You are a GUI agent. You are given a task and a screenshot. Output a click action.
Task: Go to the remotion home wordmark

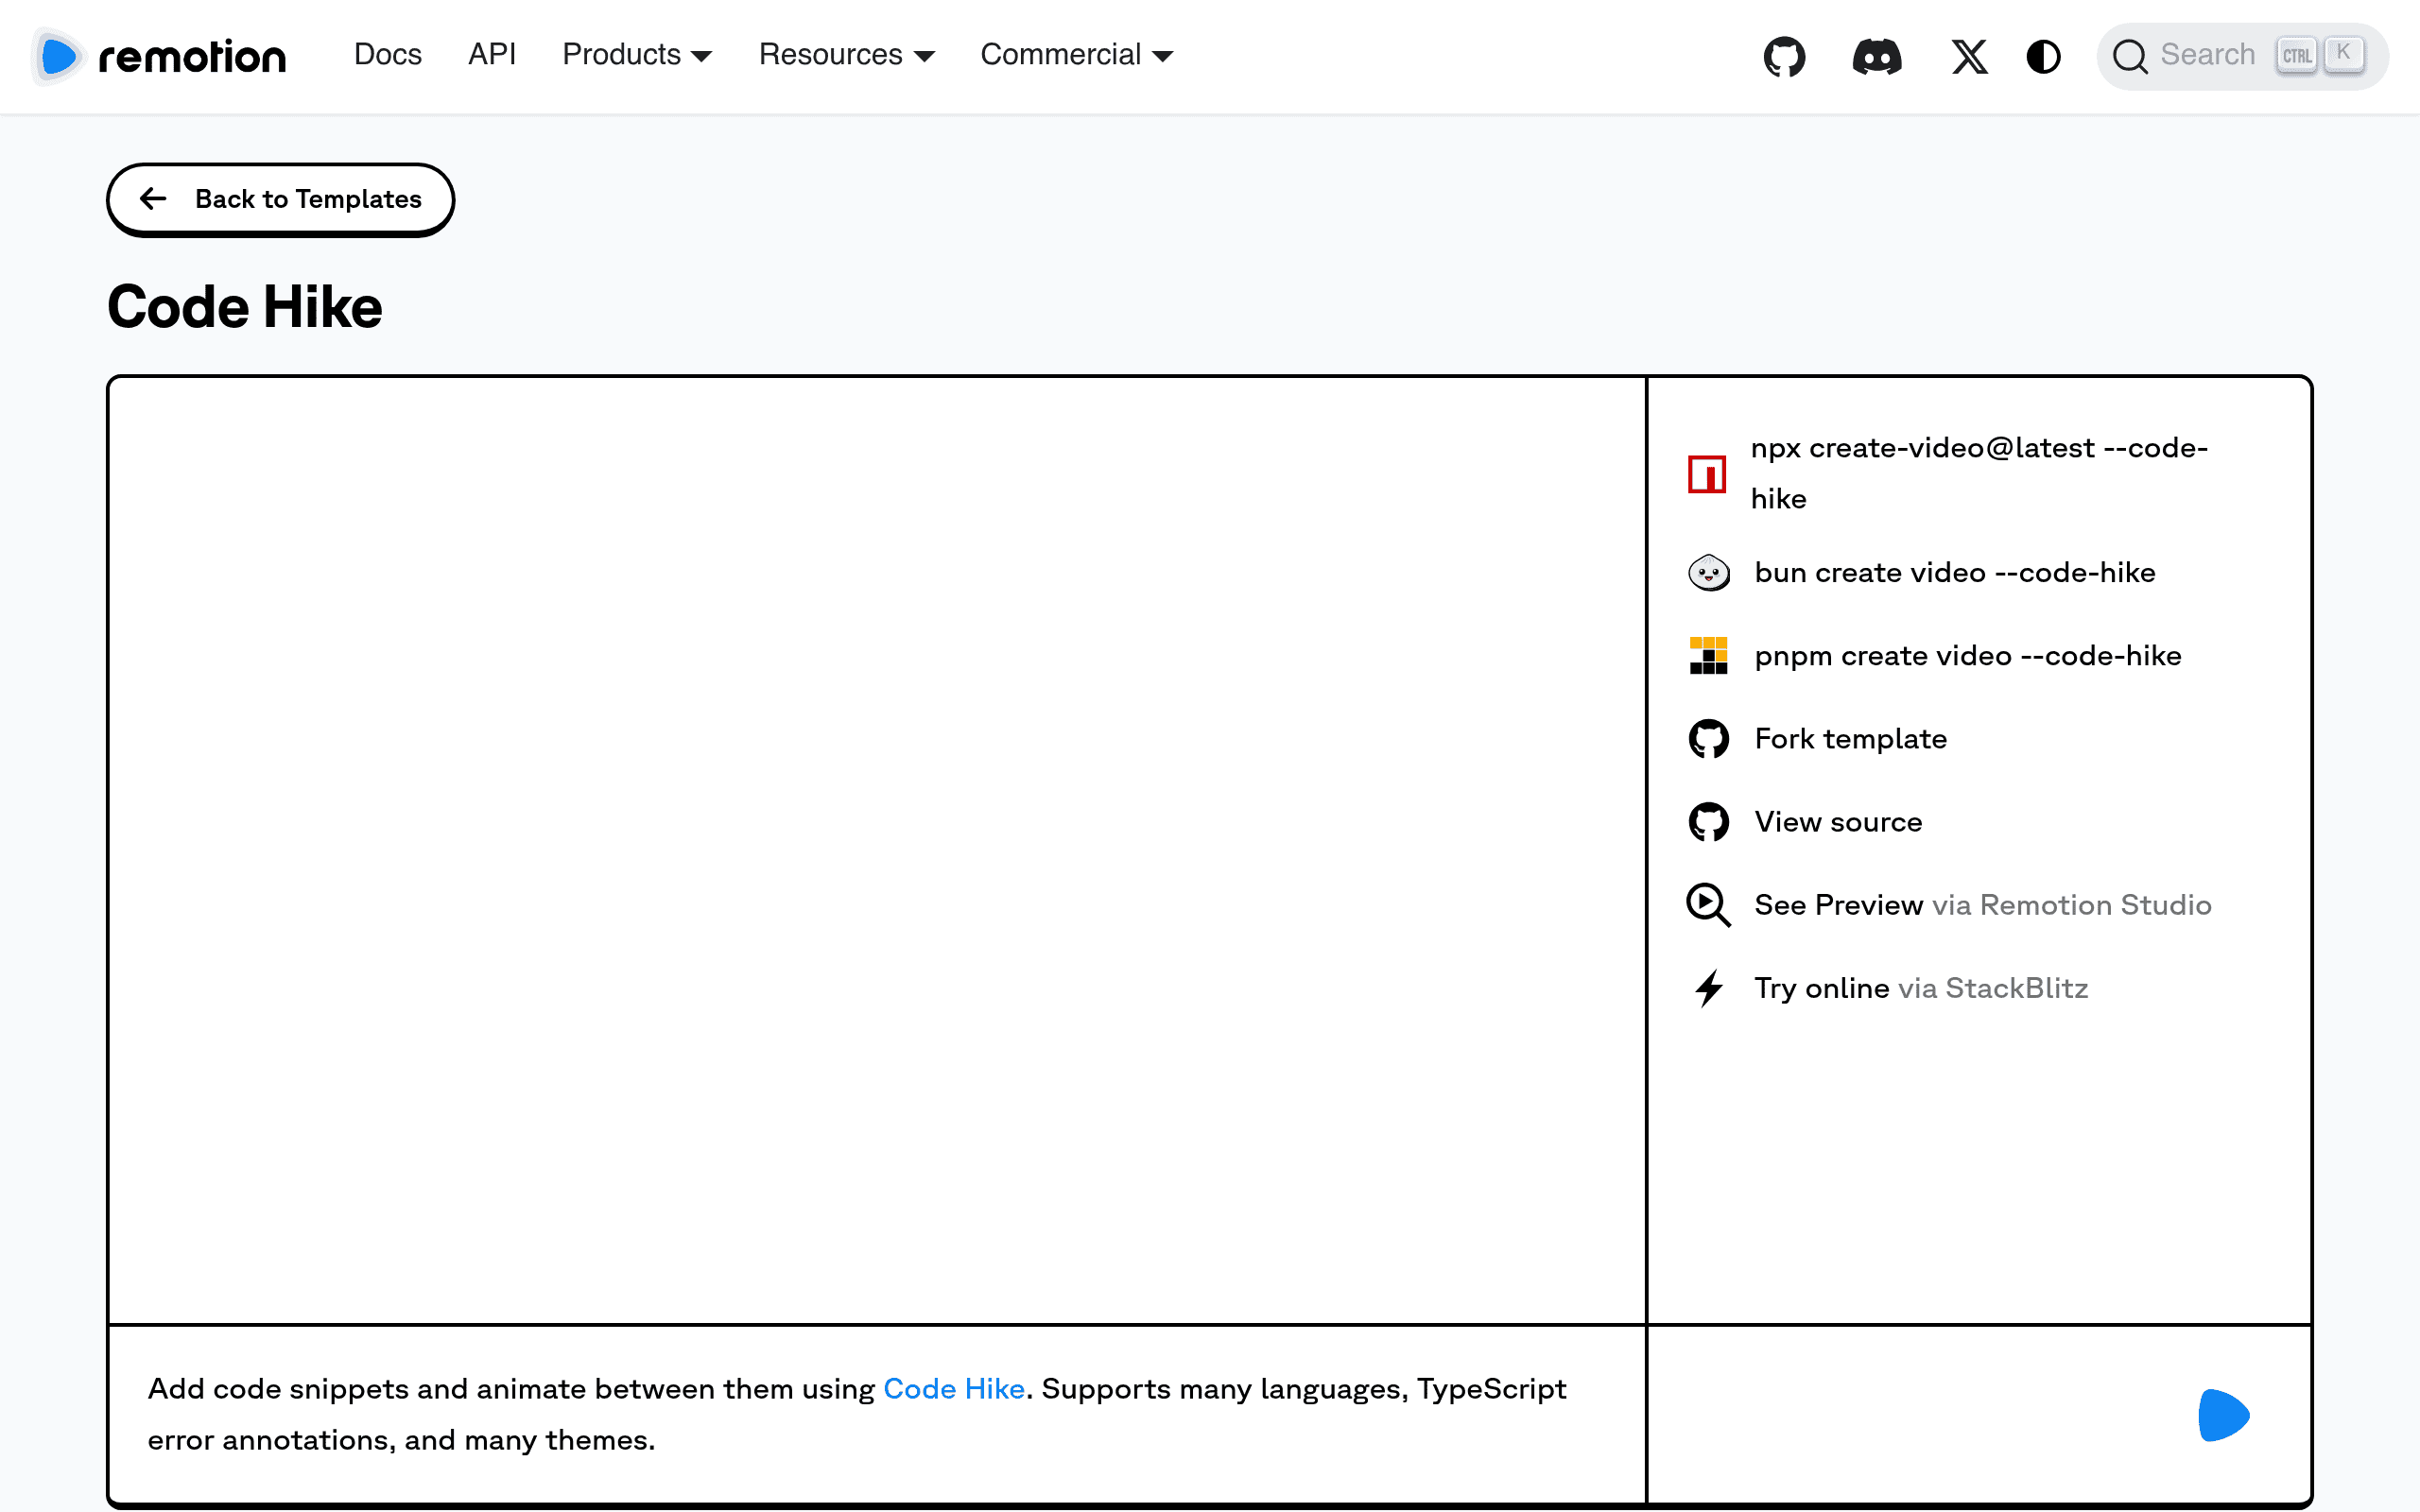(x=192, y=57)
